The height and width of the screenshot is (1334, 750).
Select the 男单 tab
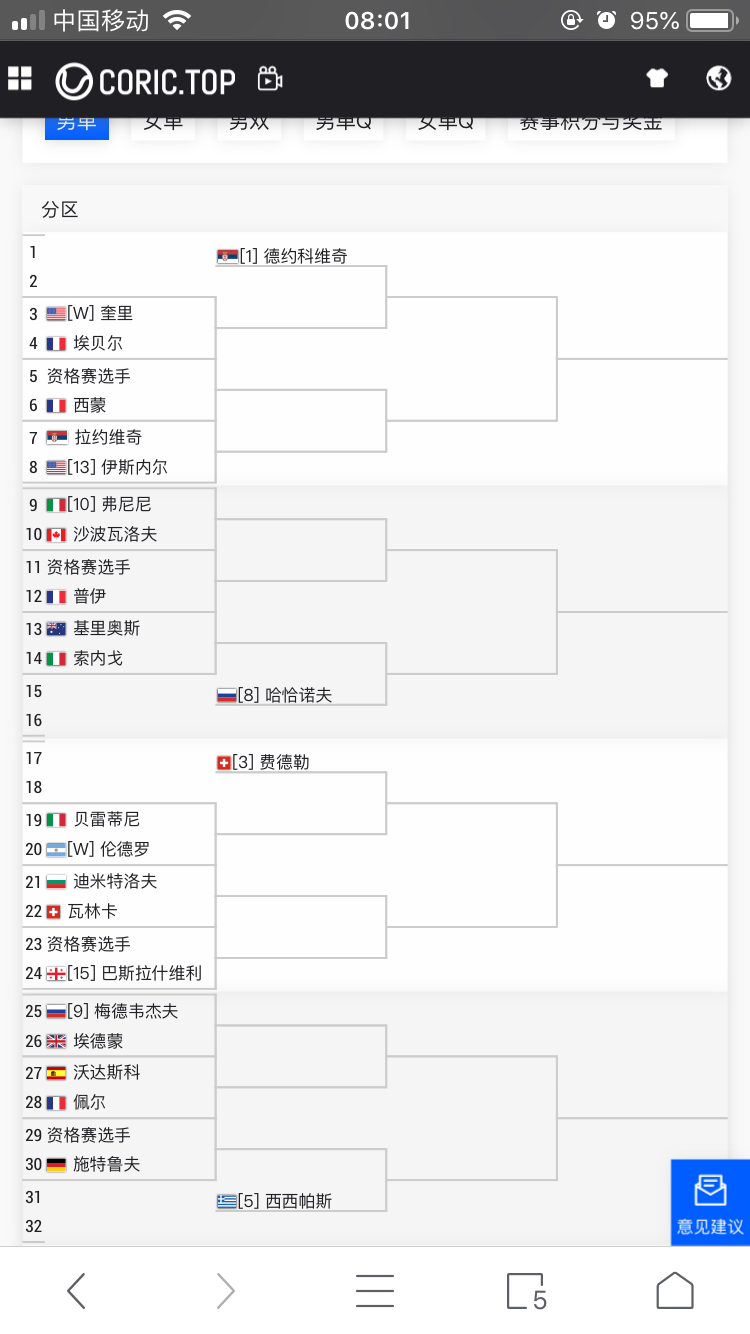77,124
